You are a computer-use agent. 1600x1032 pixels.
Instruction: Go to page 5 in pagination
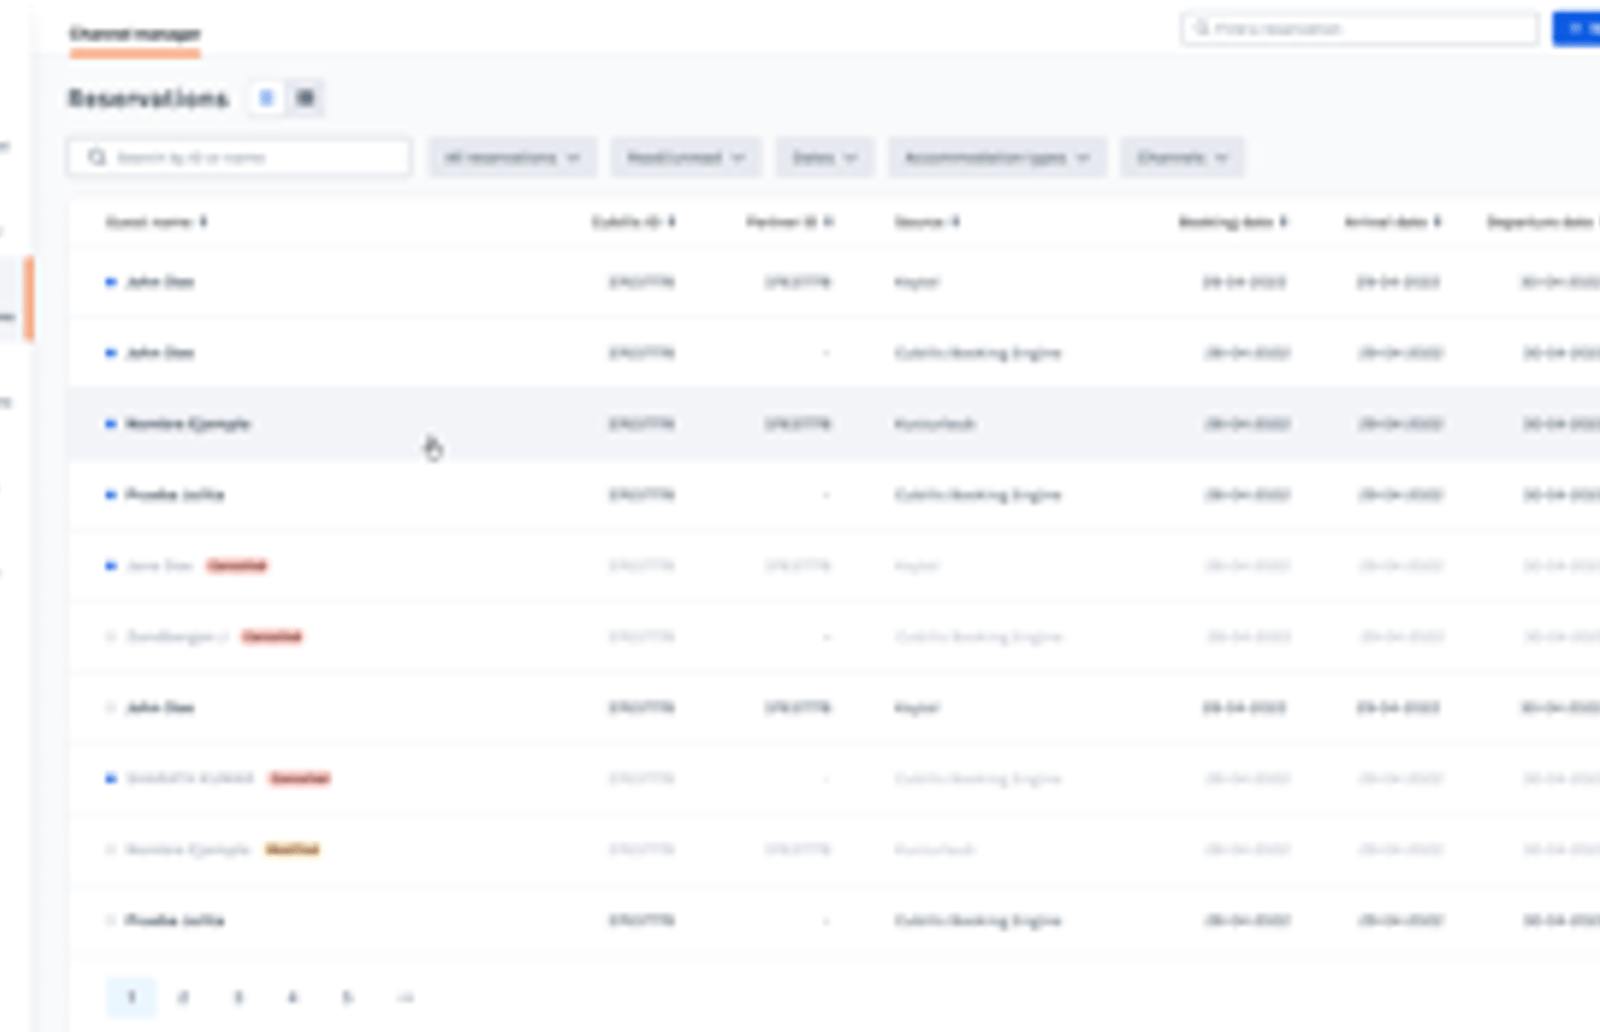click(x=347, y=997)
